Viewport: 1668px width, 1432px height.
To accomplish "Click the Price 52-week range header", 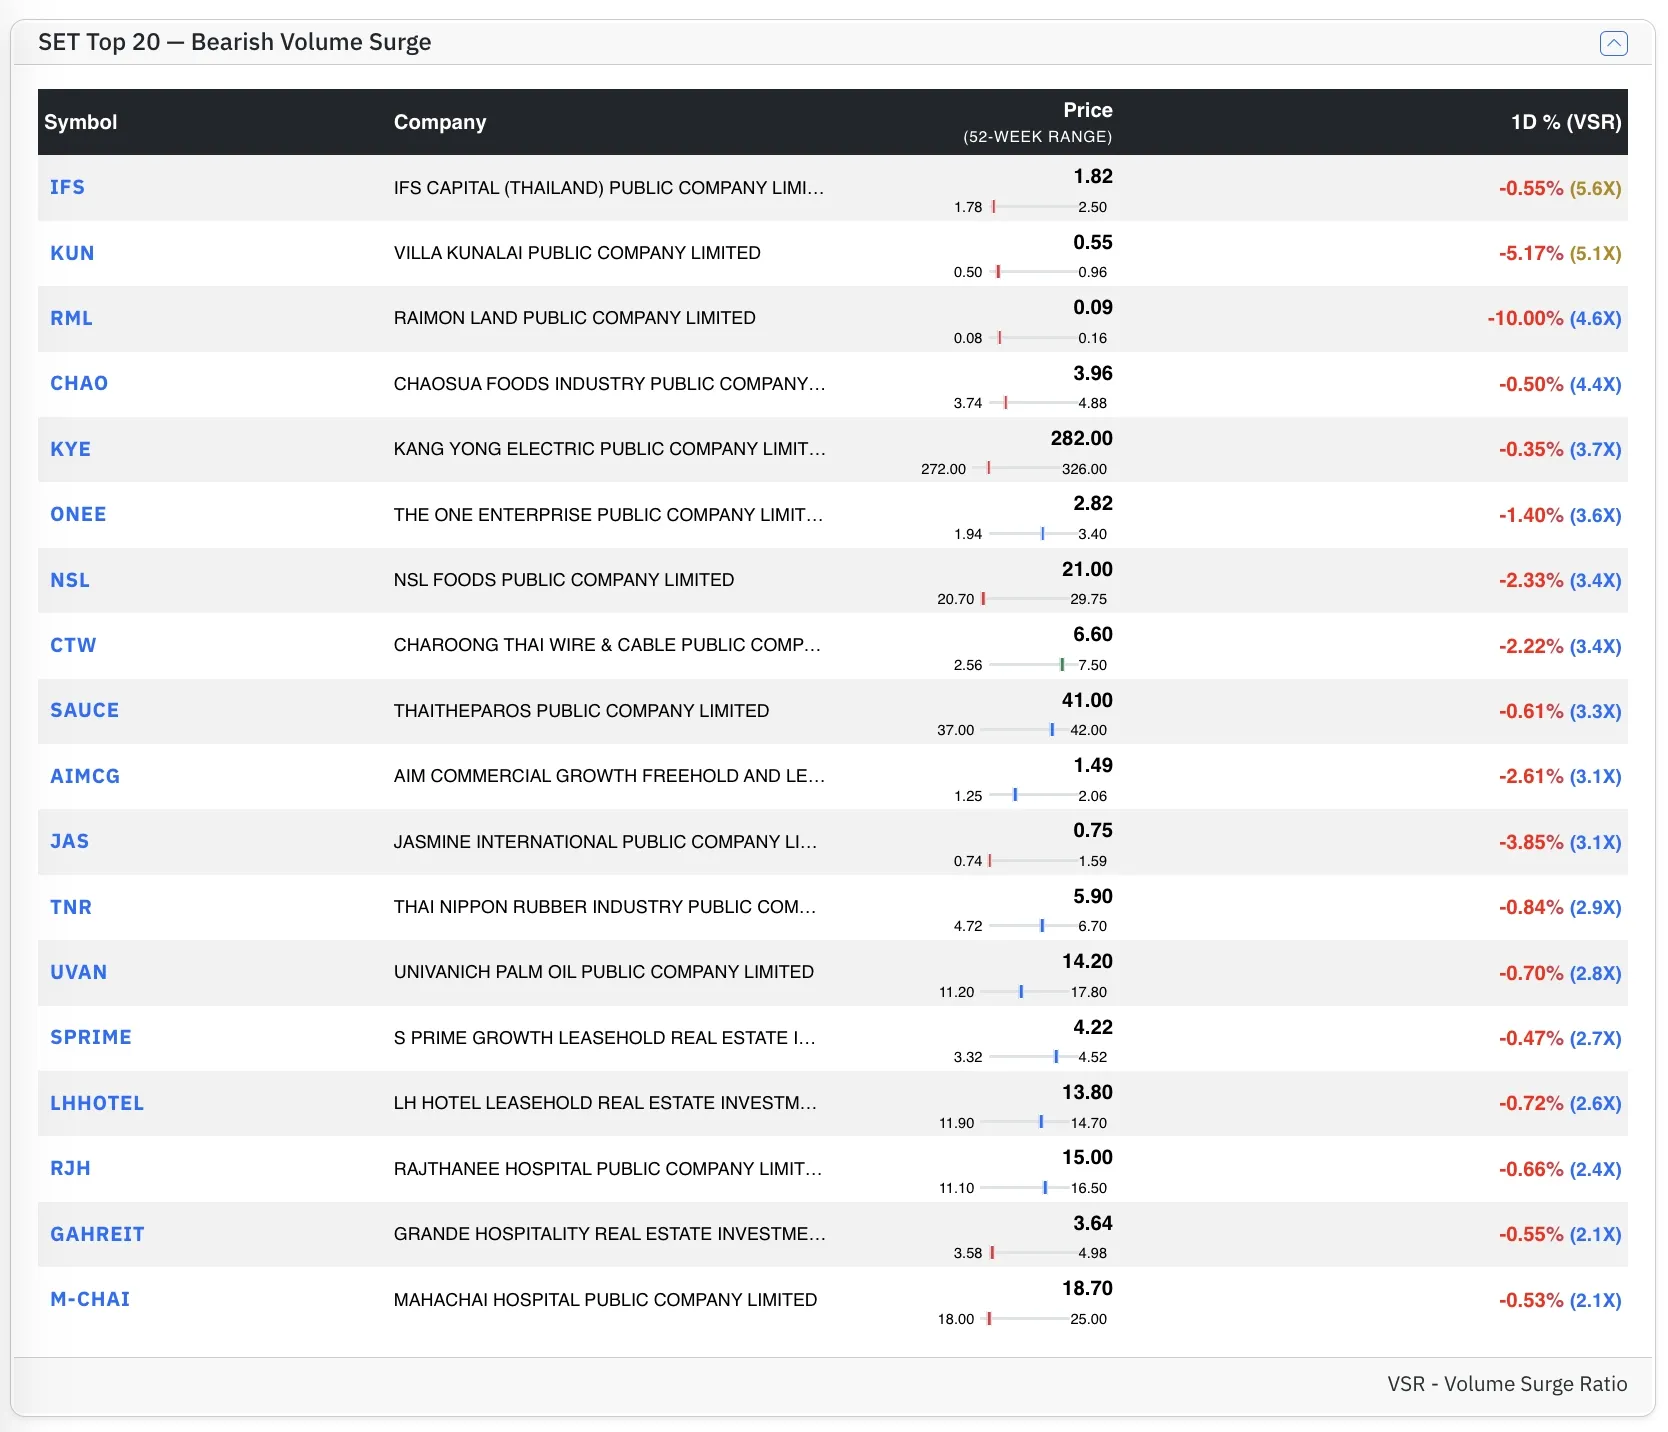I will click(x=1038, y=122).
